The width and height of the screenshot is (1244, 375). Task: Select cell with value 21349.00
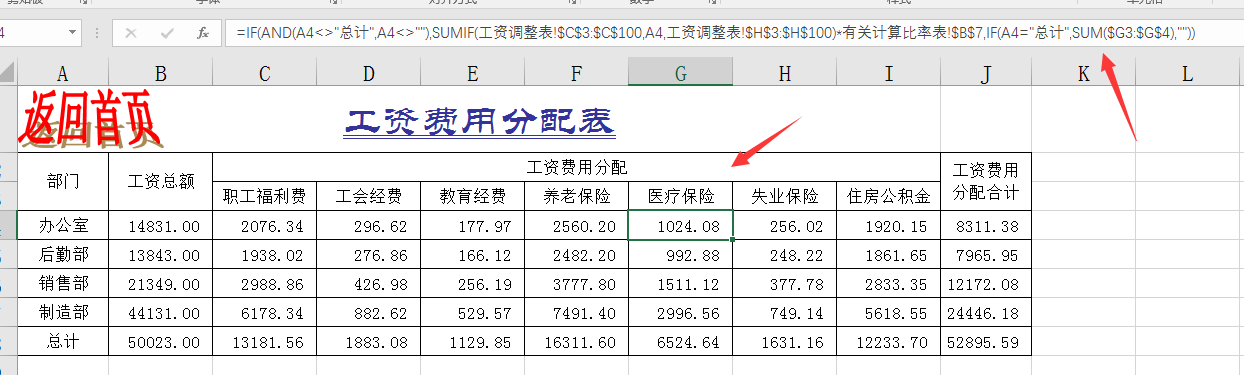pos(160,283)
